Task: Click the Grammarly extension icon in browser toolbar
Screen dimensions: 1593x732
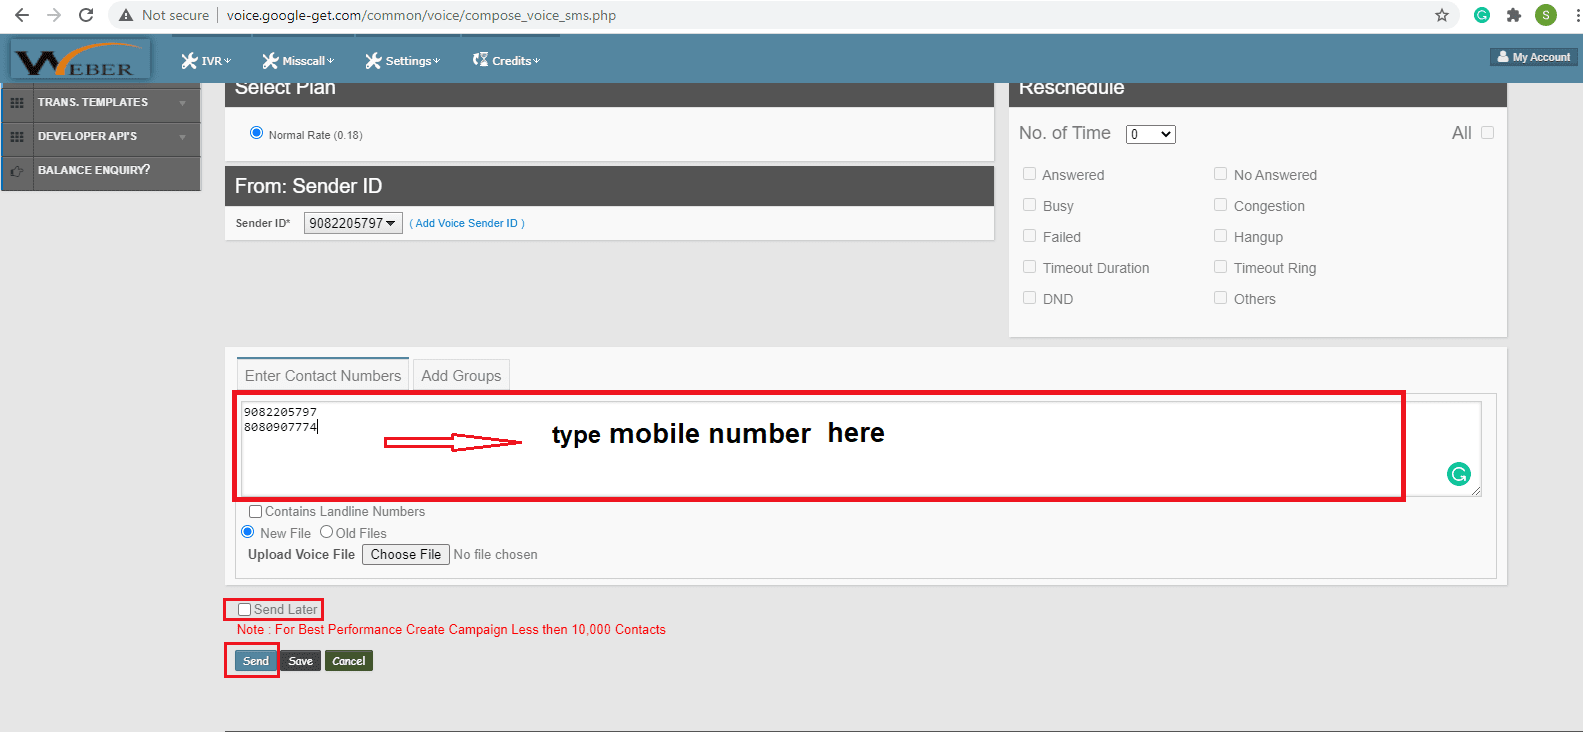Action: click(x=1481, y=15)
